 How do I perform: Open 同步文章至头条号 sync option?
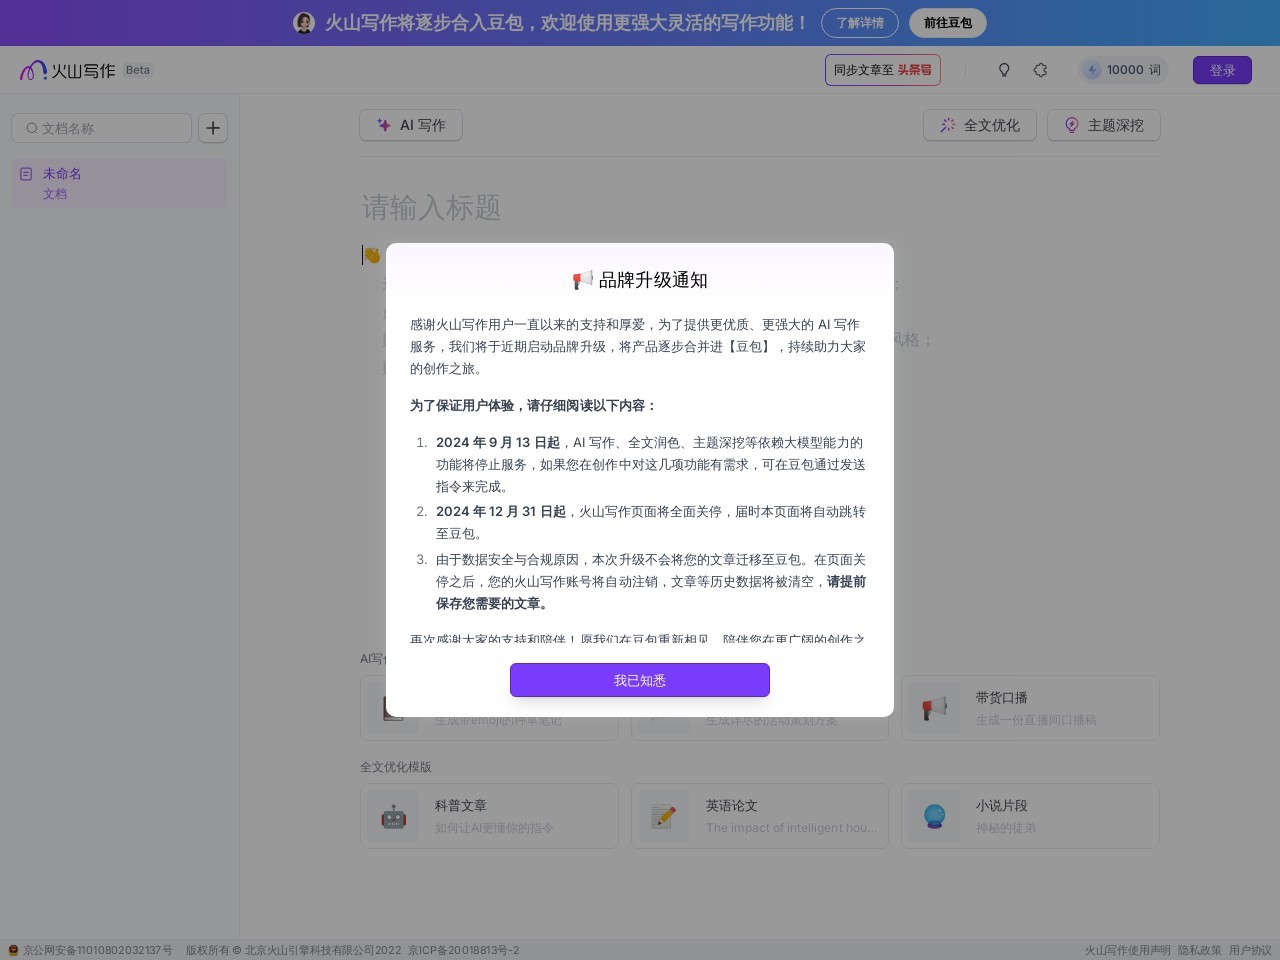pos(882,70)
